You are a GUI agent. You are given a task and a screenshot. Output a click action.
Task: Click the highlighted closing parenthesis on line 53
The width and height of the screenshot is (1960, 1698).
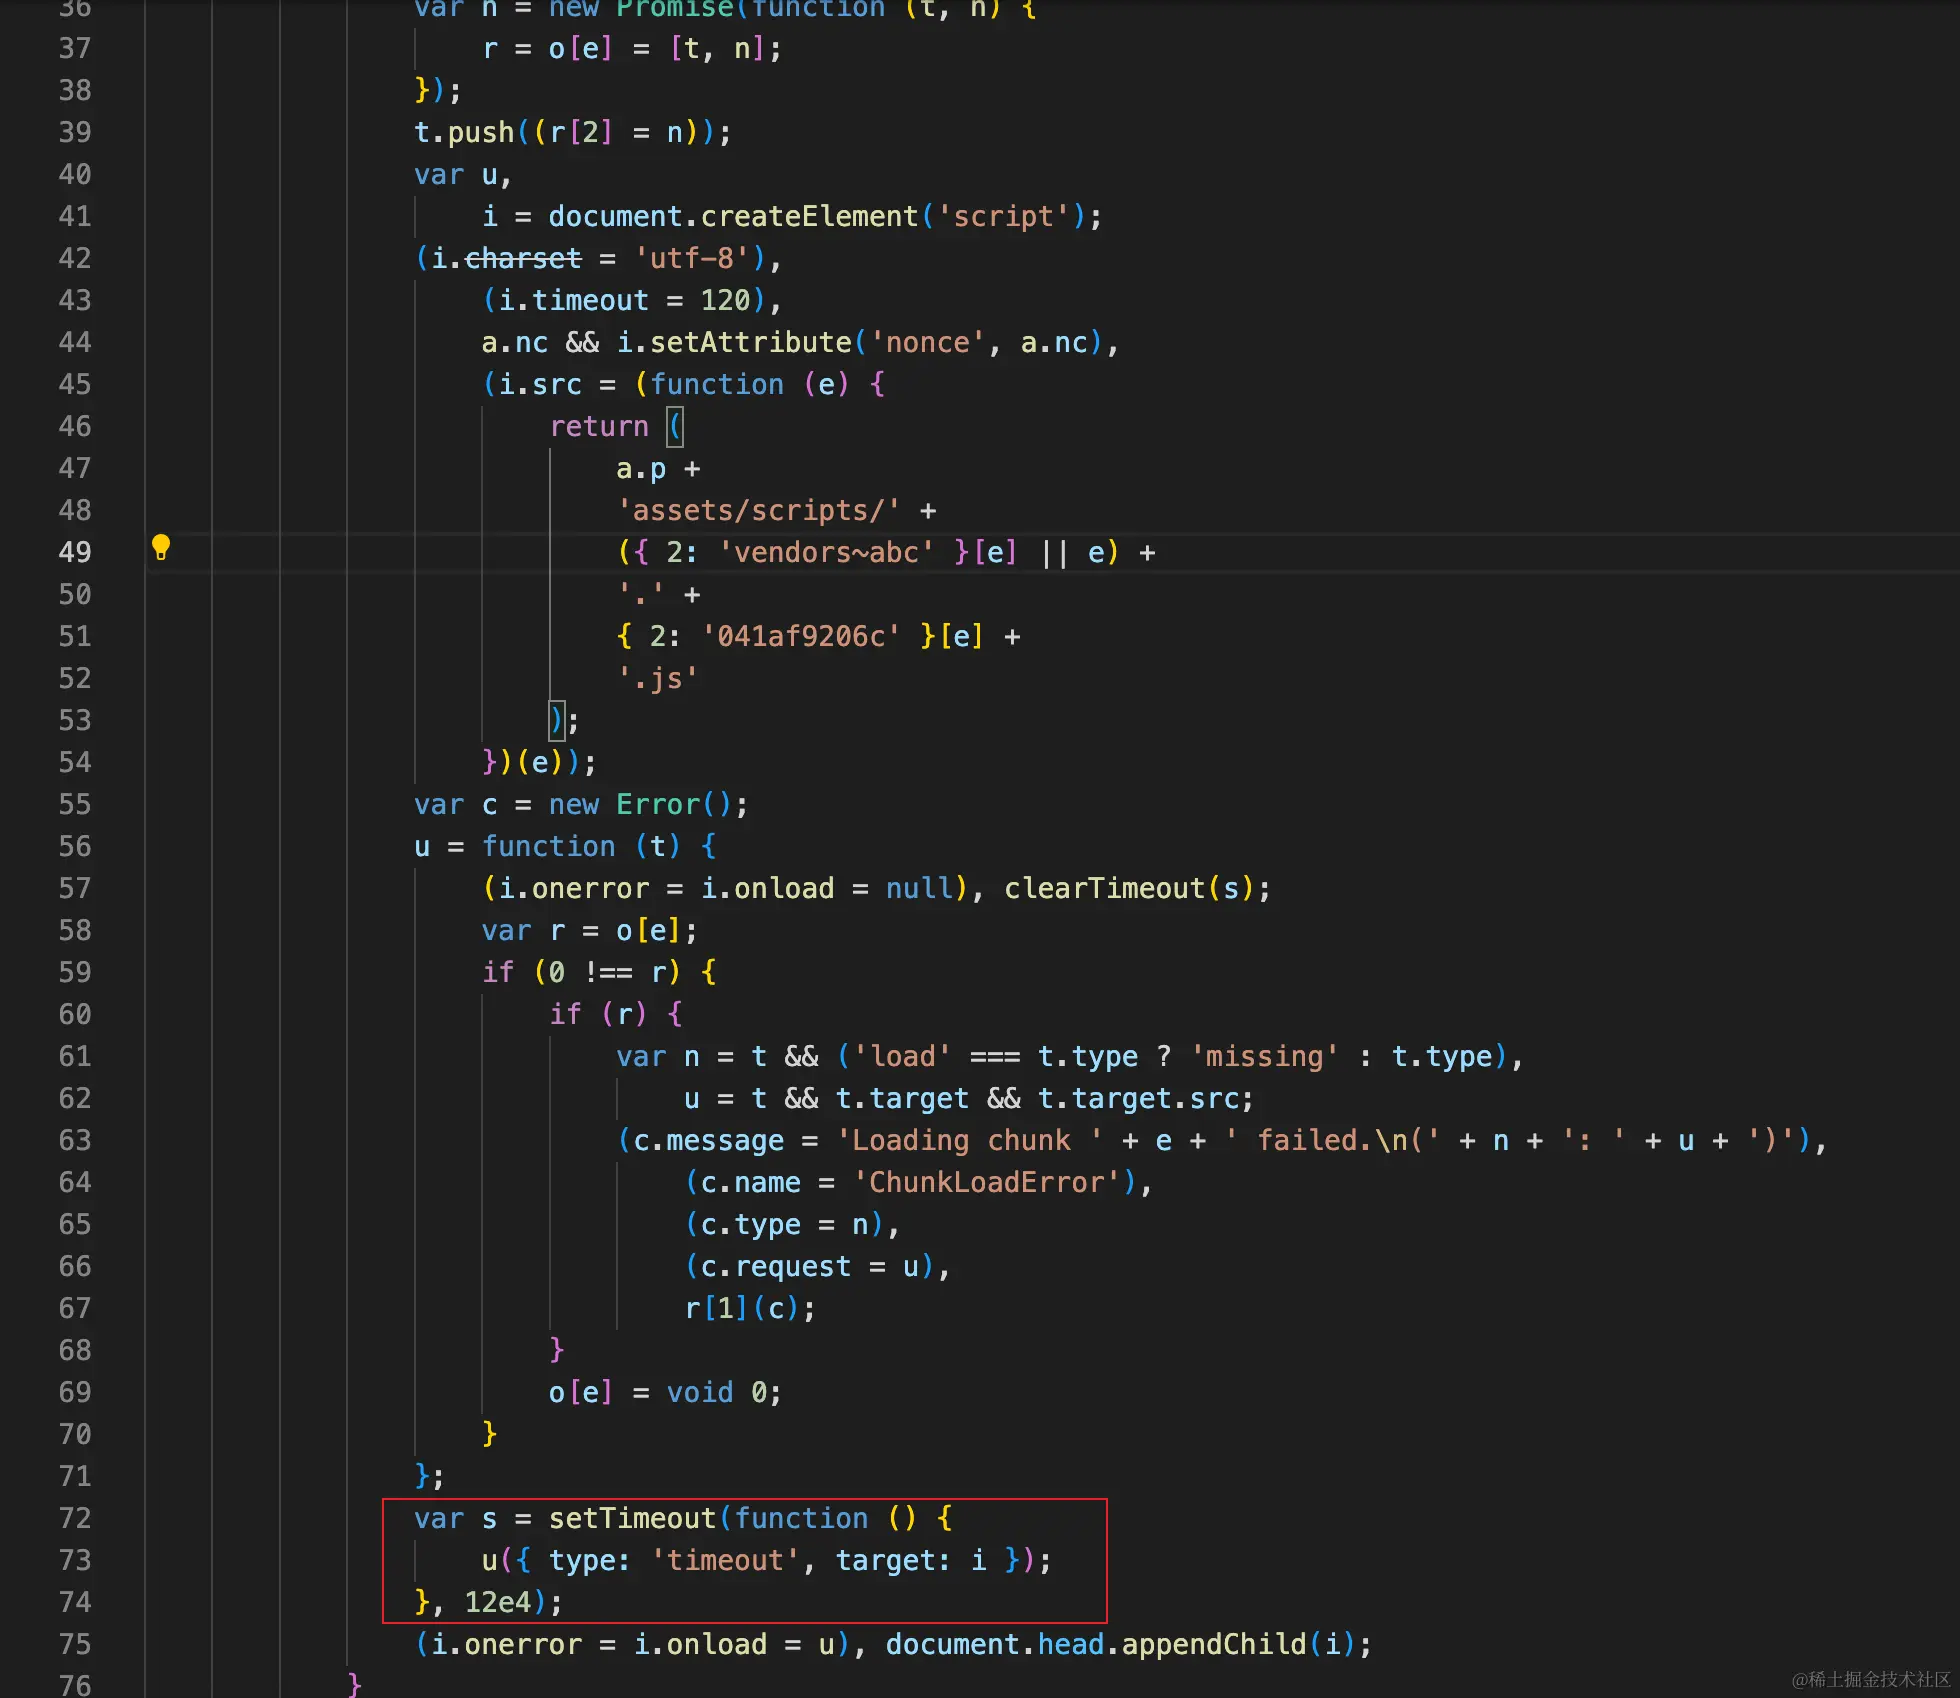tap(557, 720)
